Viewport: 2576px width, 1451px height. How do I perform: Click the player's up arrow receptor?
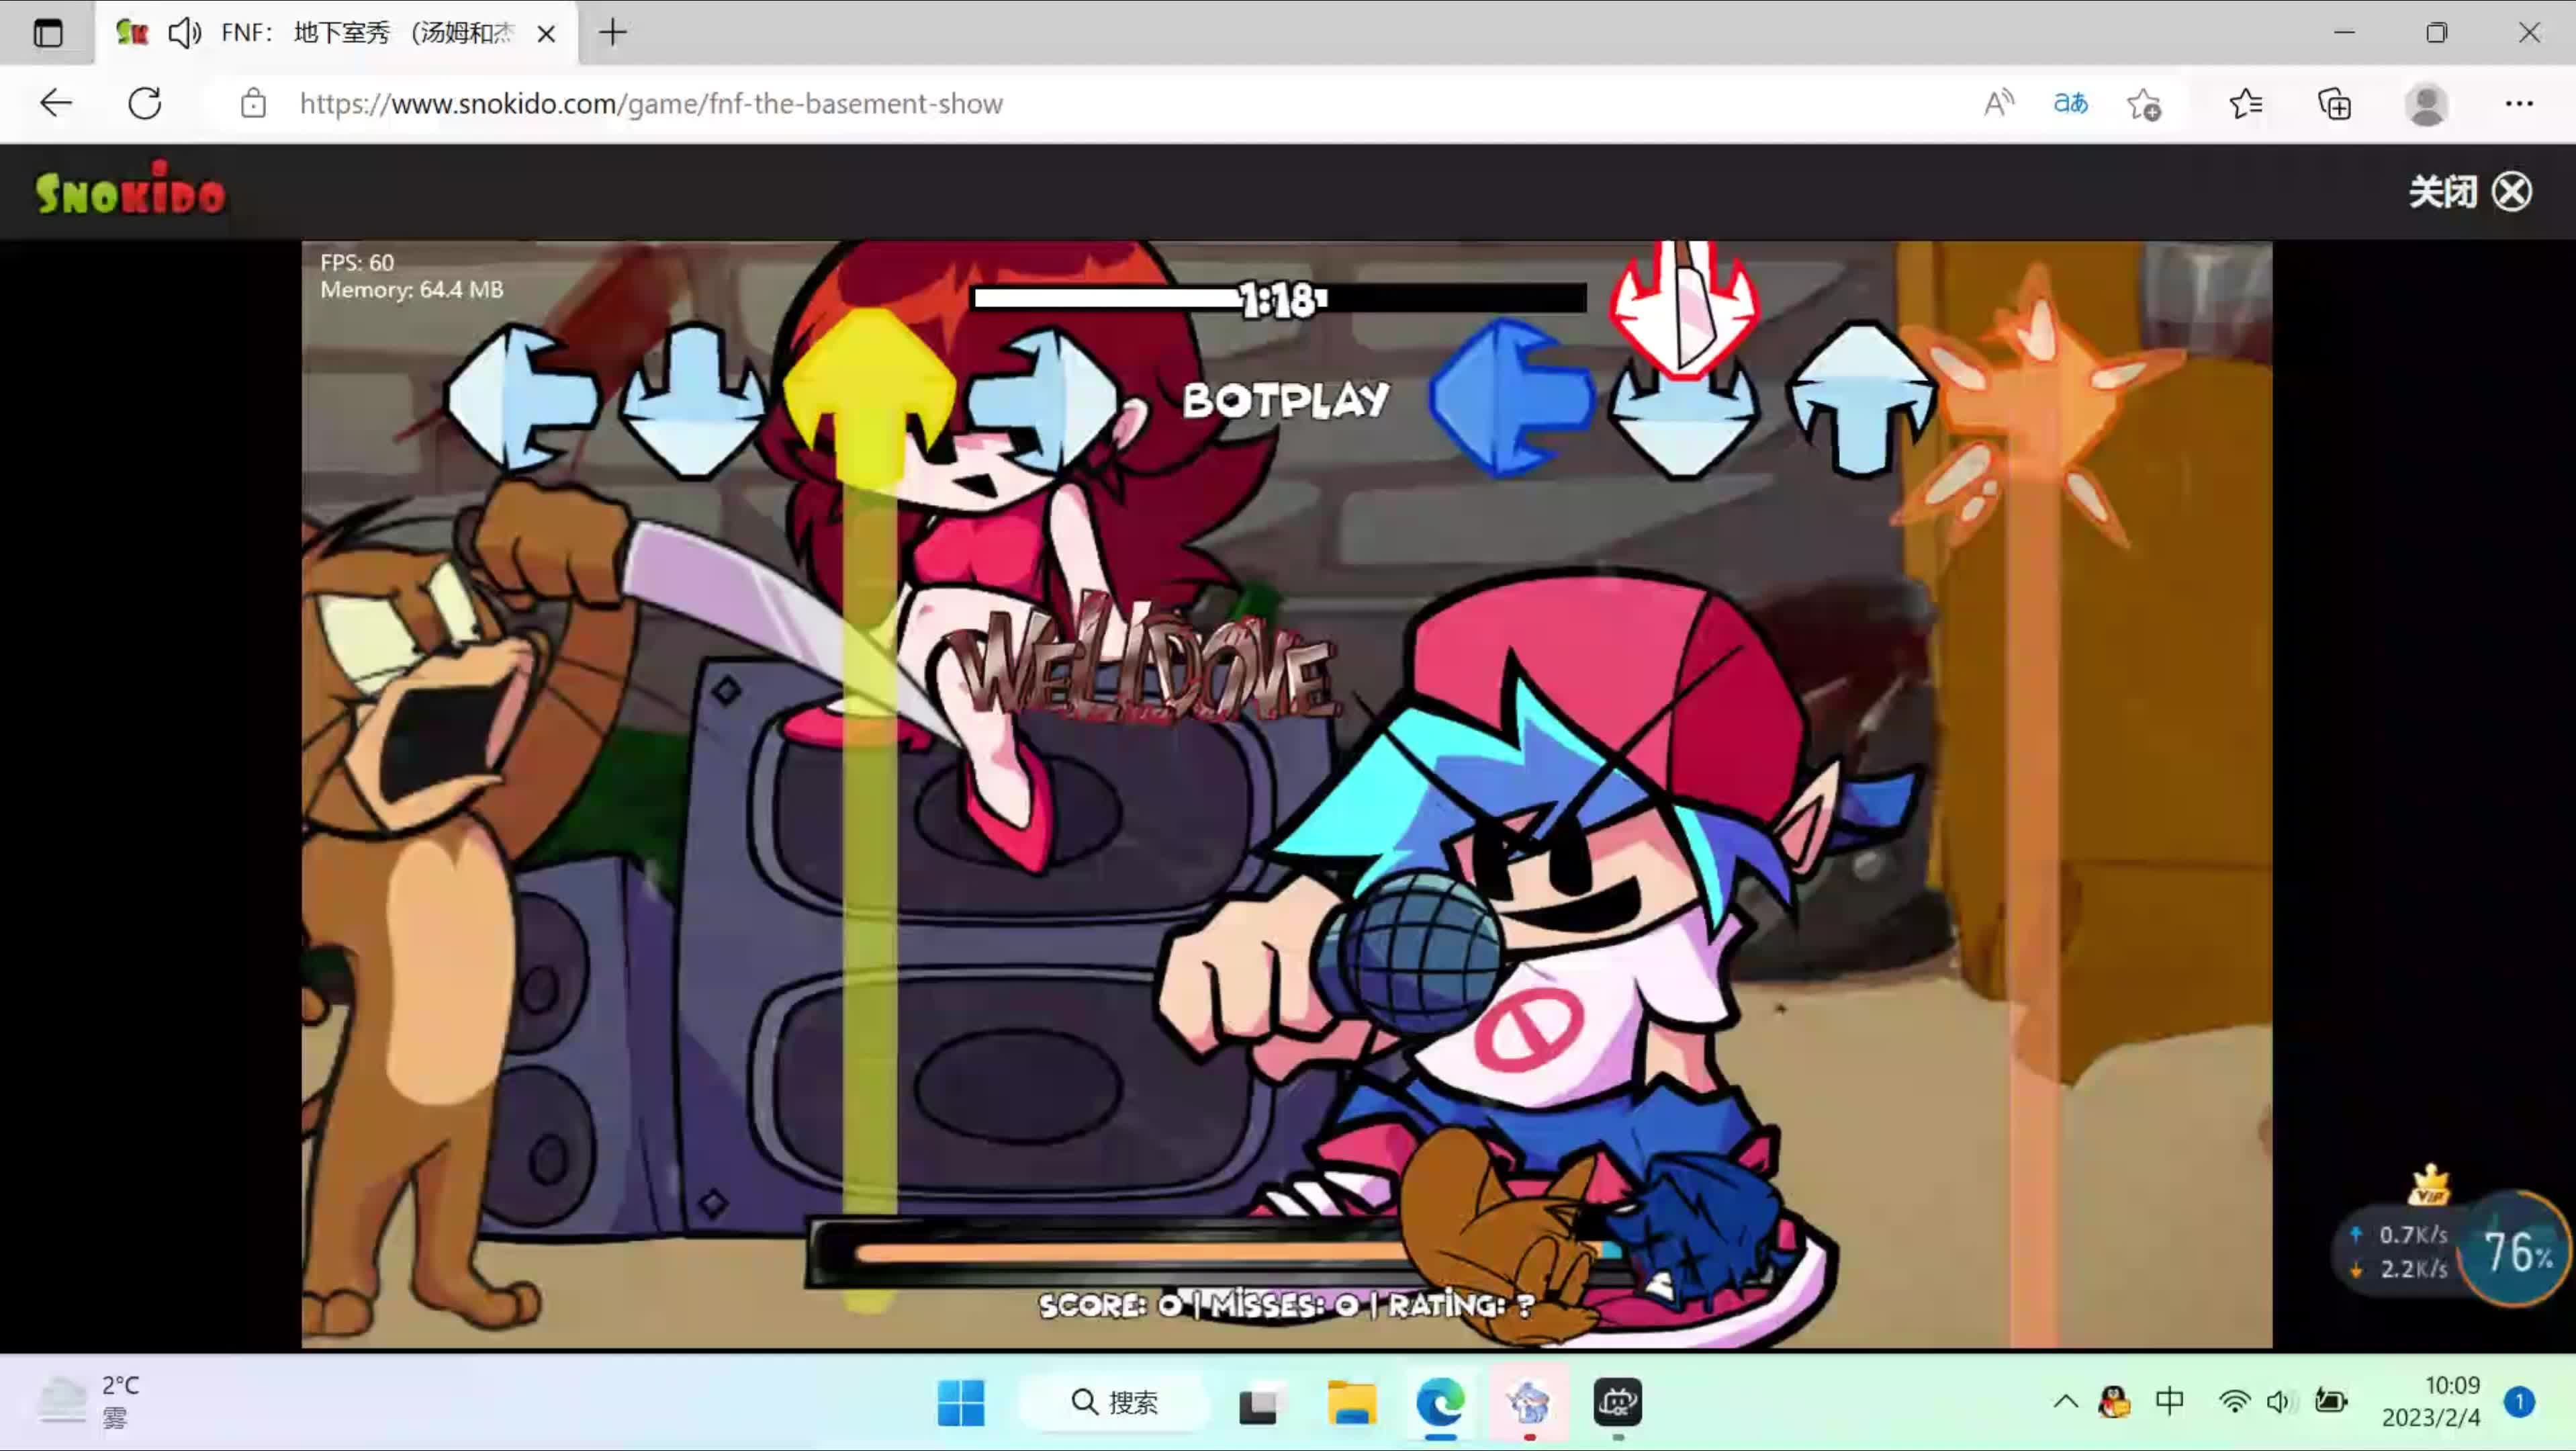pyautogui.click(x=1862, y=398)
